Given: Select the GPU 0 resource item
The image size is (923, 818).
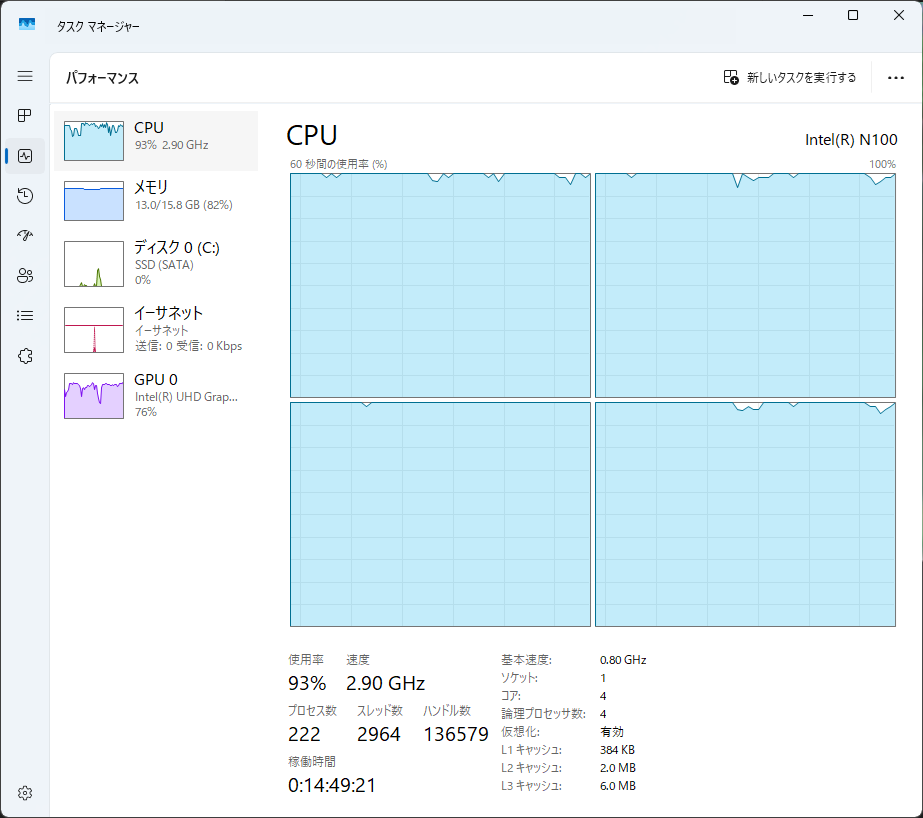Looking at the screenshot, I should point(156,395).
